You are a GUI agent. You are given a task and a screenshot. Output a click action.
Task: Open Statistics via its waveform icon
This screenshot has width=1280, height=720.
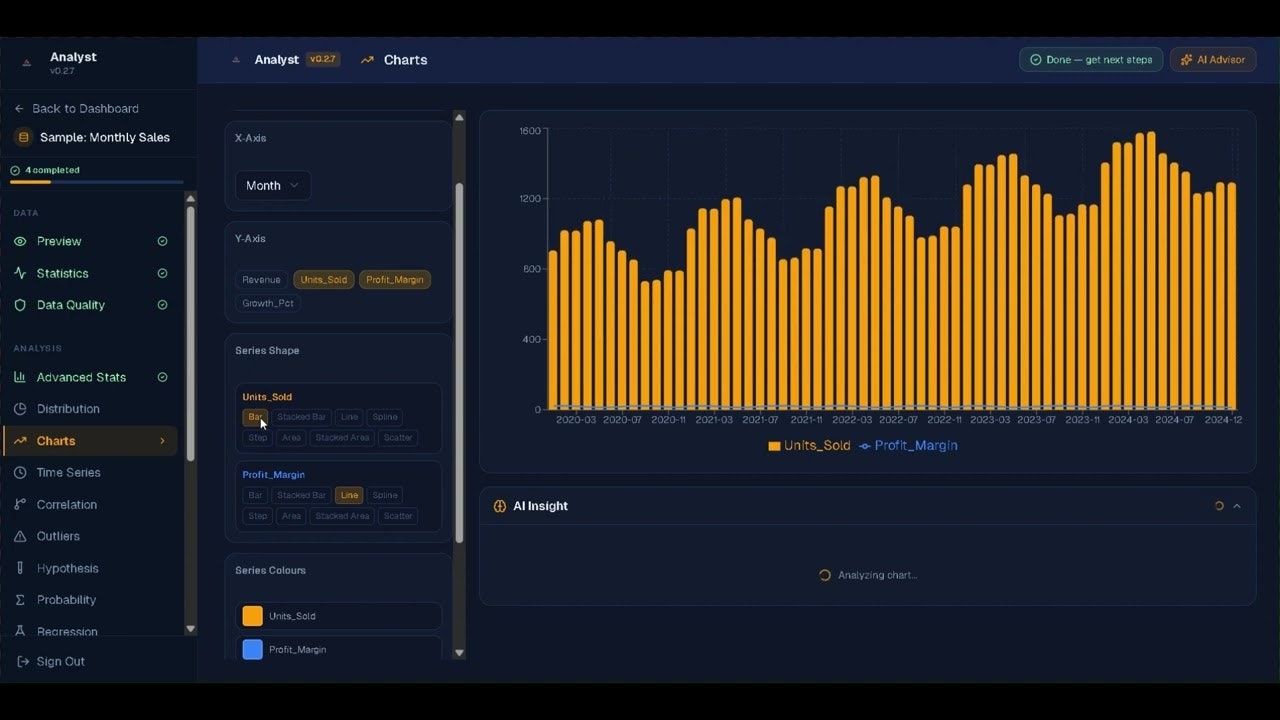(x=21, y=273)
